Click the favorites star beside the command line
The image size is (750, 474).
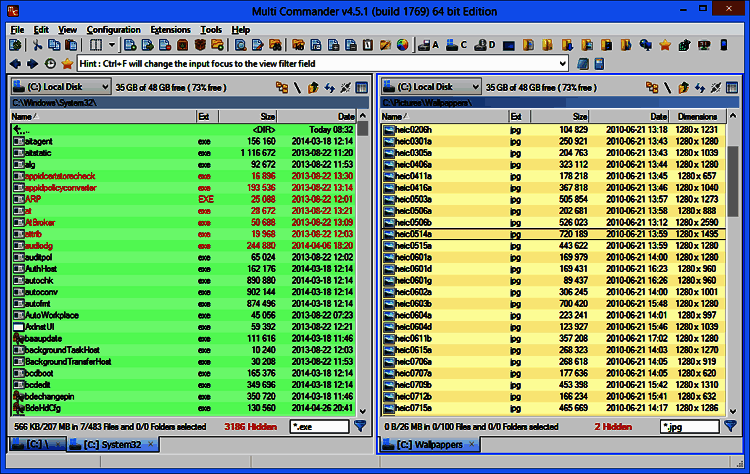point(67,63)
